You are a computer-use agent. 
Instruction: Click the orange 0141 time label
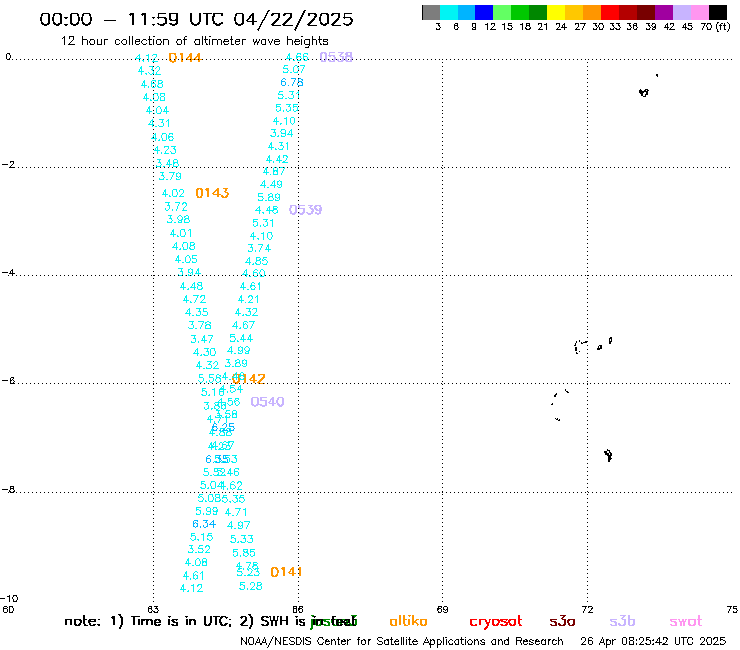click(x=286, y=572)
